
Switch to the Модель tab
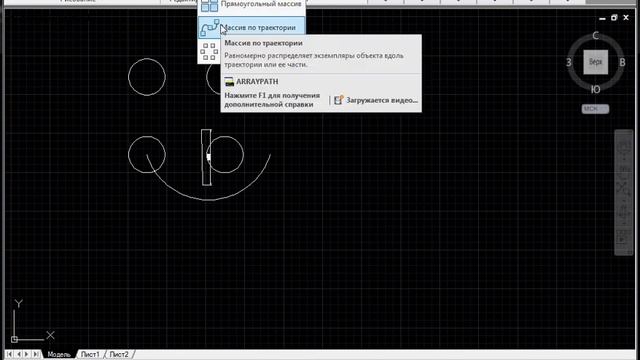(59, 354)
